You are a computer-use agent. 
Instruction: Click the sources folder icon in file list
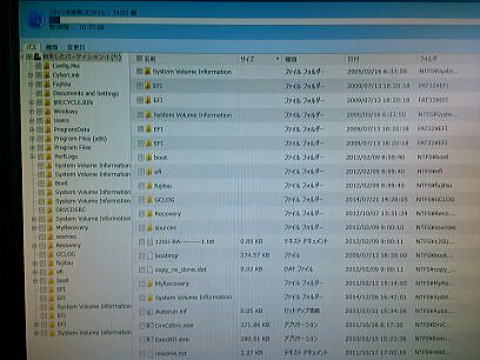tap(149, 228)
